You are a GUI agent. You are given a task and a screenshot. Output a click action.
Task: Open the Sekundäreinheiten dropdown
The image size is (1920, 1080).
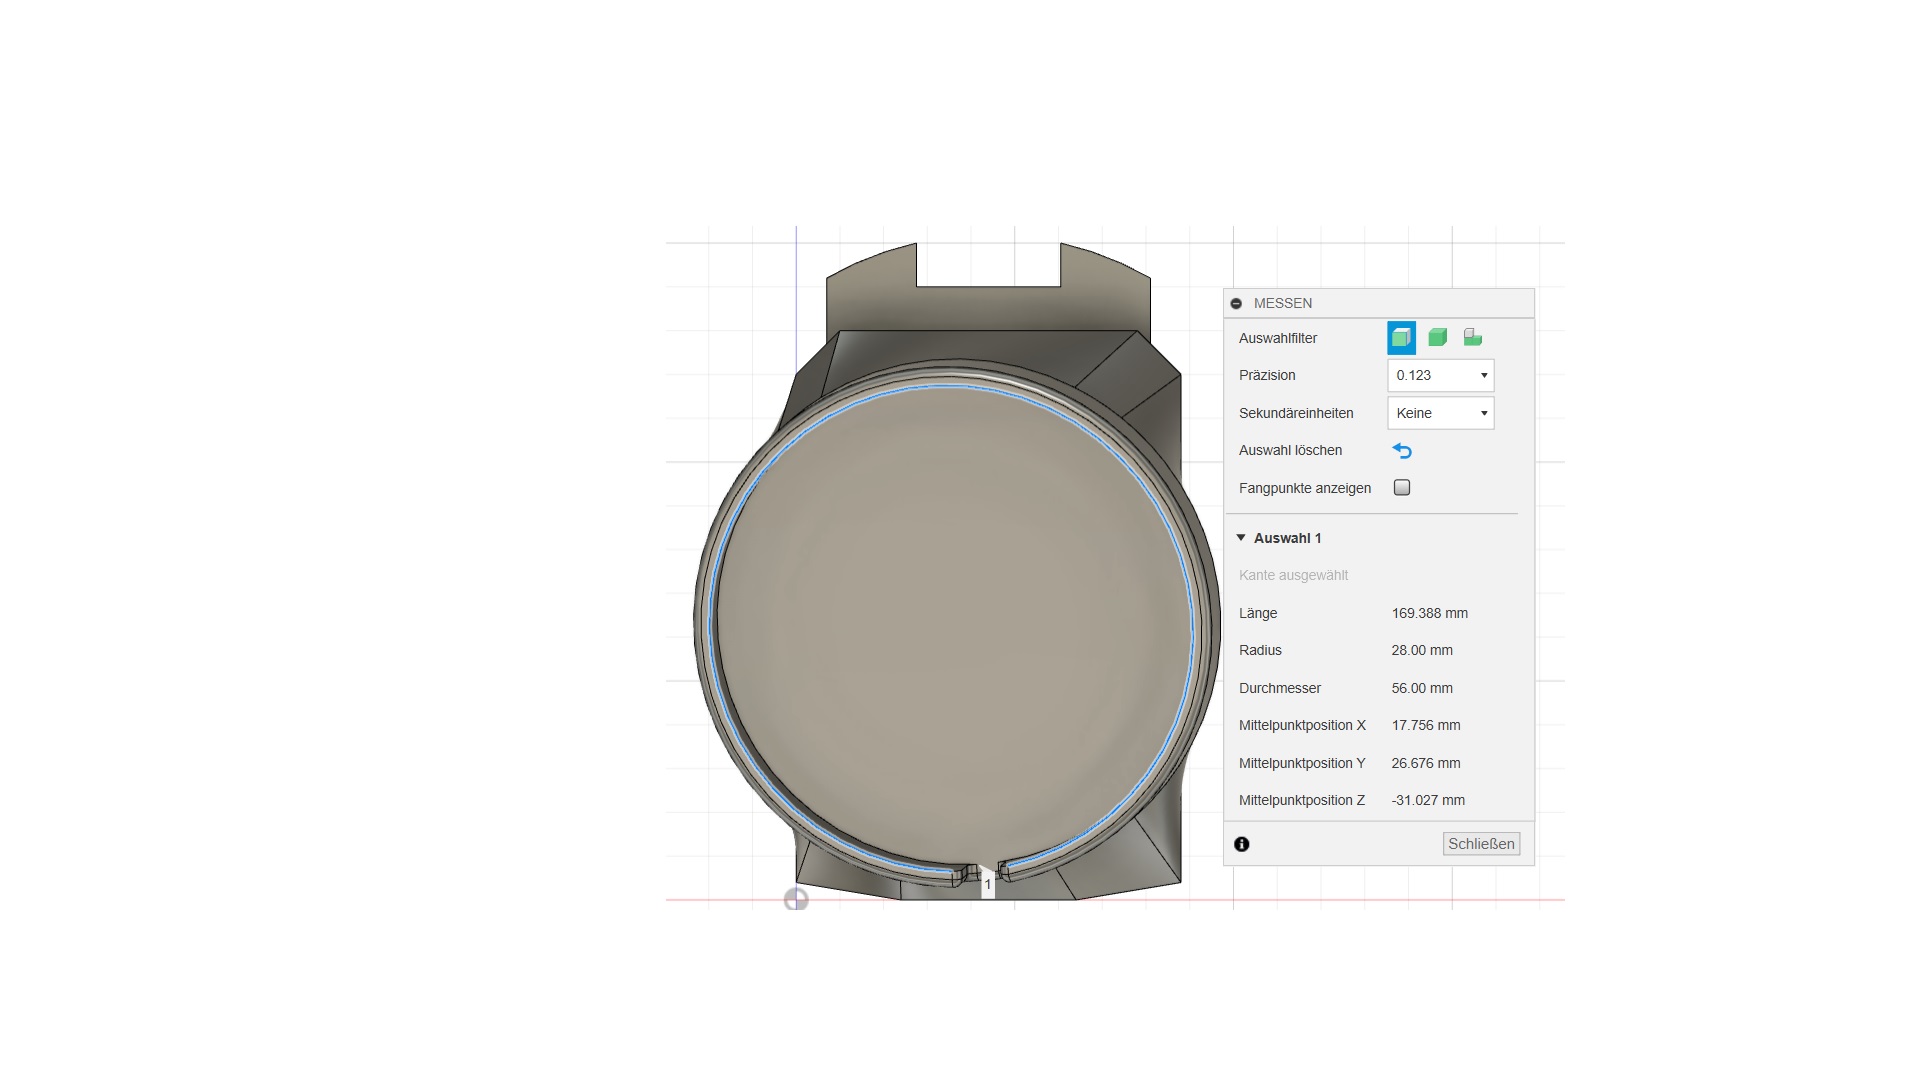[1440, 413]
